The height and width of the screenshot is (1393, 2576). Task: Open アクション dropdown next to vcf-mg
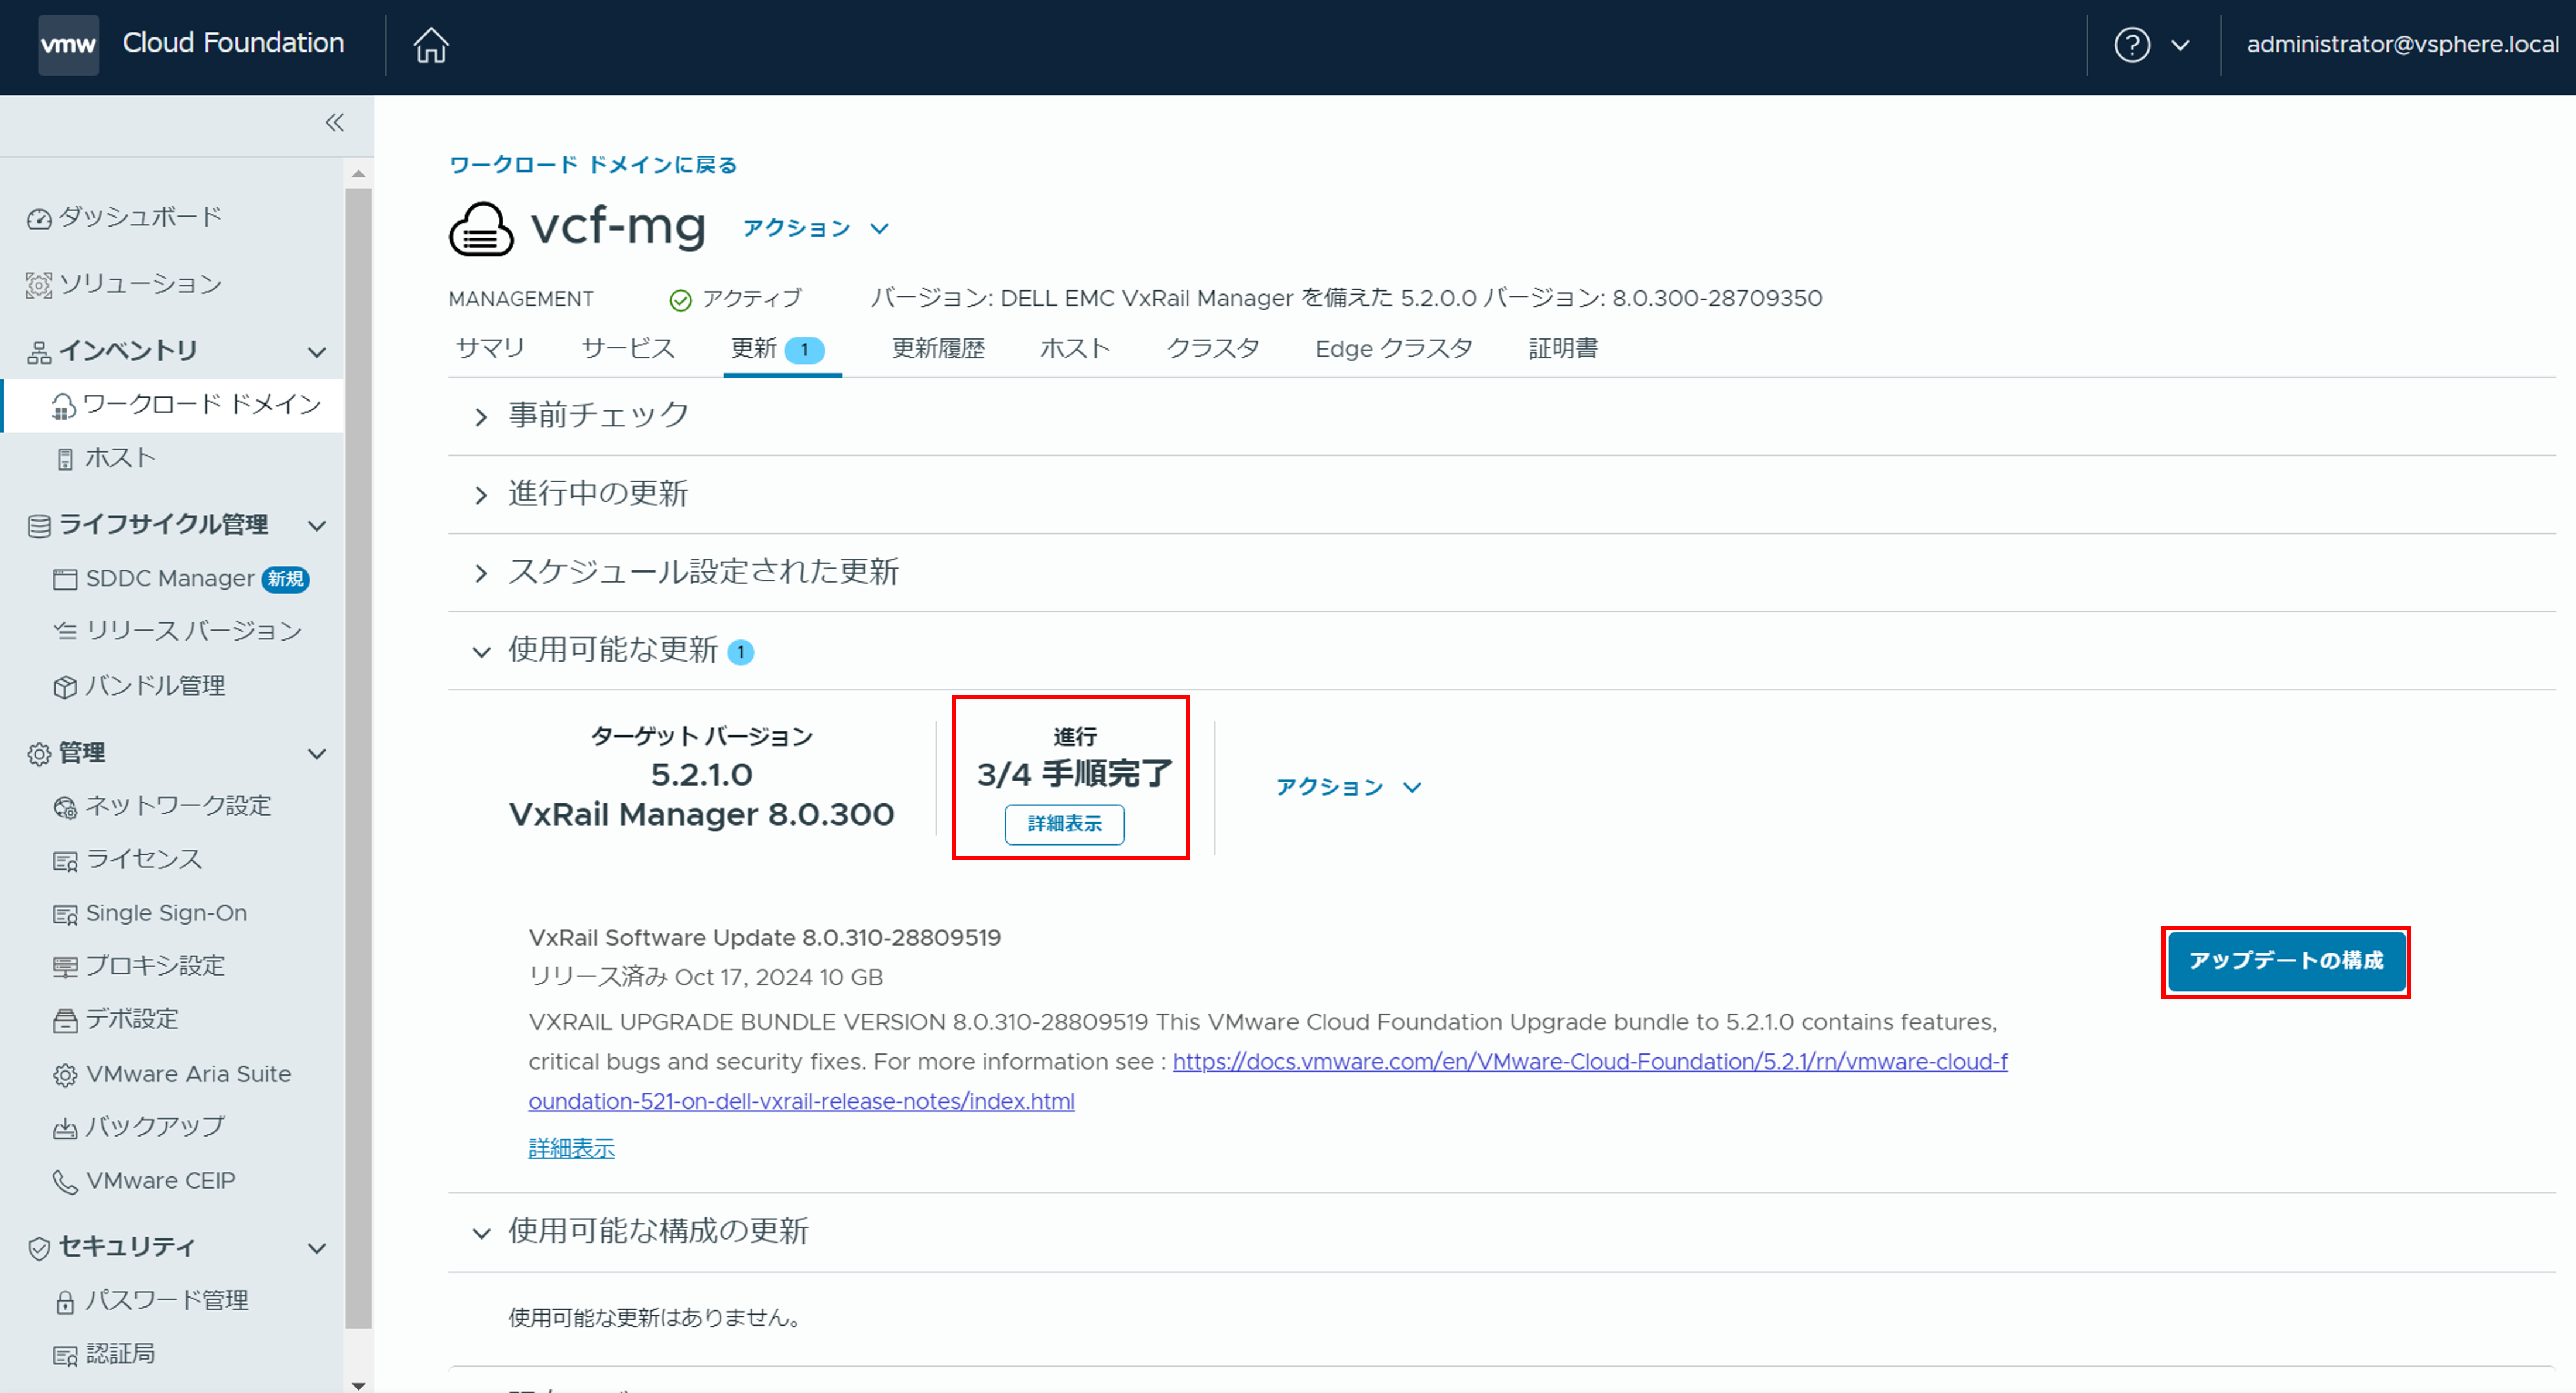(x=815, y=229)
